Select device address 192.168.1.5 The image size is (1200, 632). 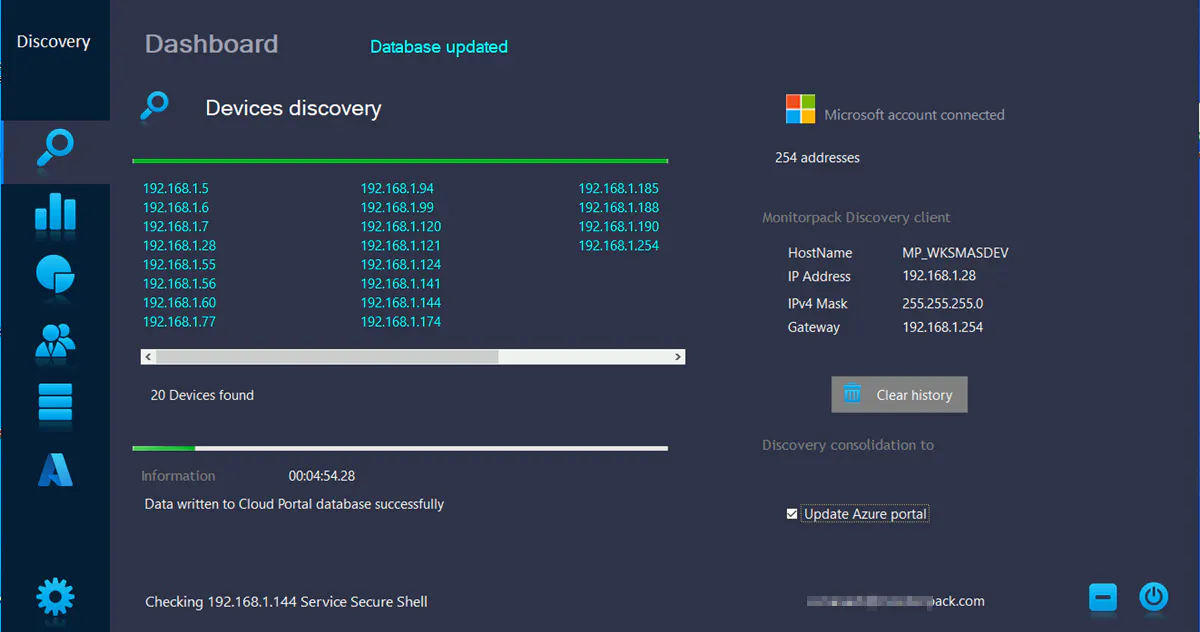pyautogui.click(x=176, y=188)
